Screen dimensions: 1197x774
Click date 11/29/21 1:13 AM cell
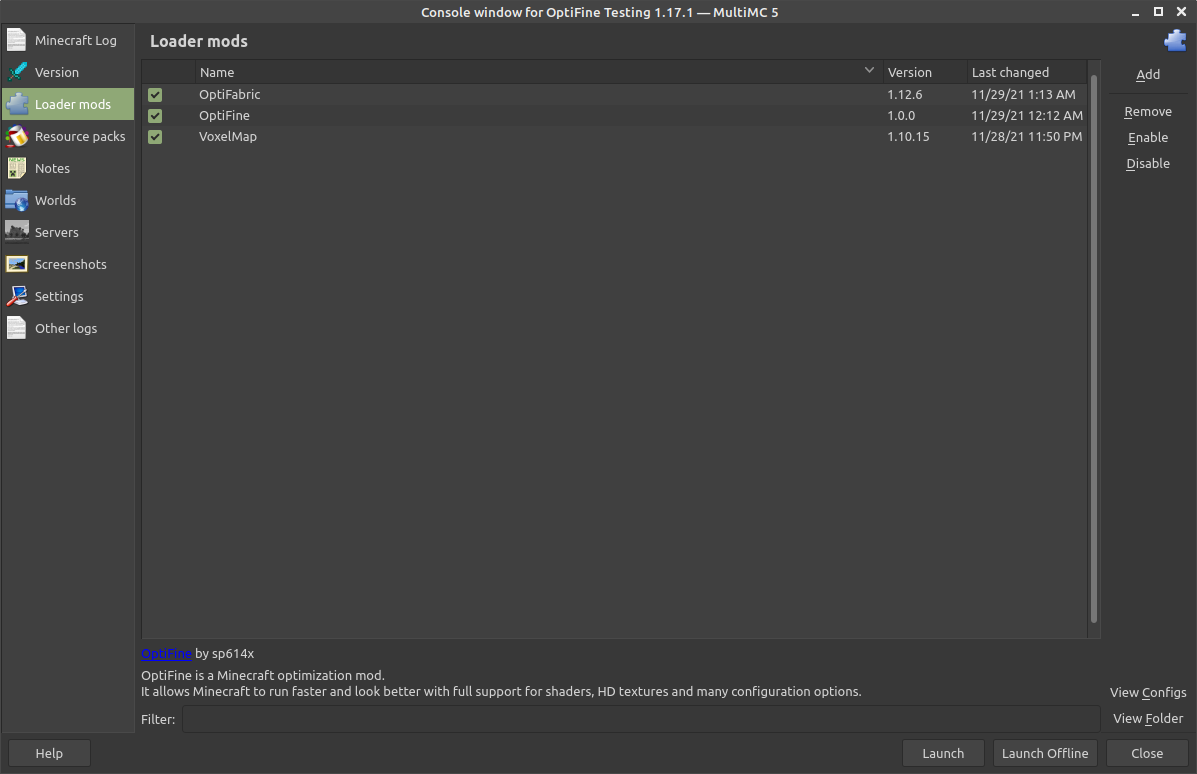point(1023,95)
